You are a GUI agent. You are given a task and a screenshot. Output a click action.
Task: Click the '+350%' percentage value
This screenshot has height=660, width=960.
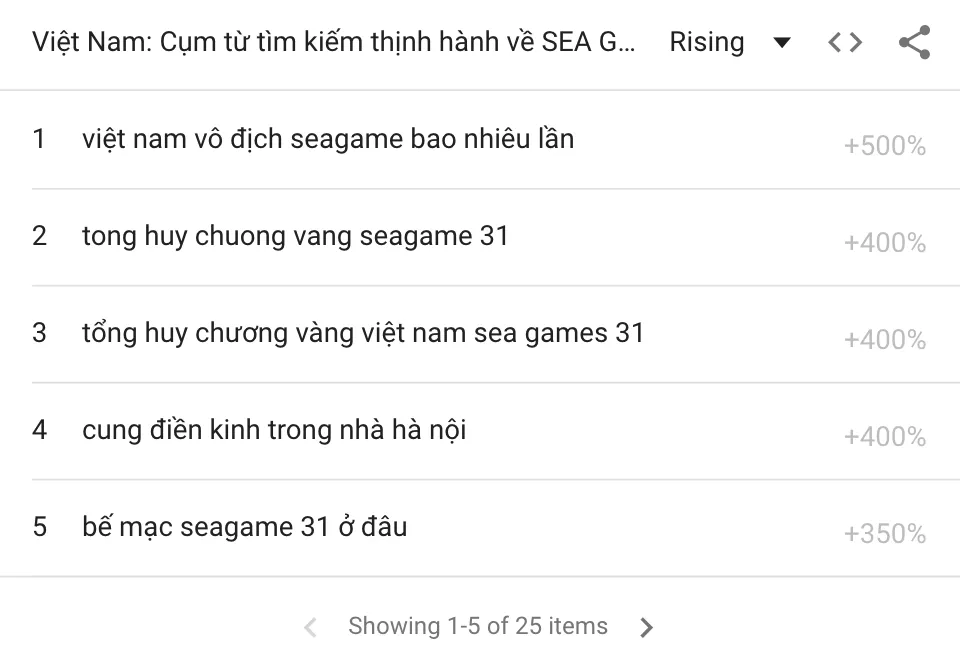[x=884, y=533]
